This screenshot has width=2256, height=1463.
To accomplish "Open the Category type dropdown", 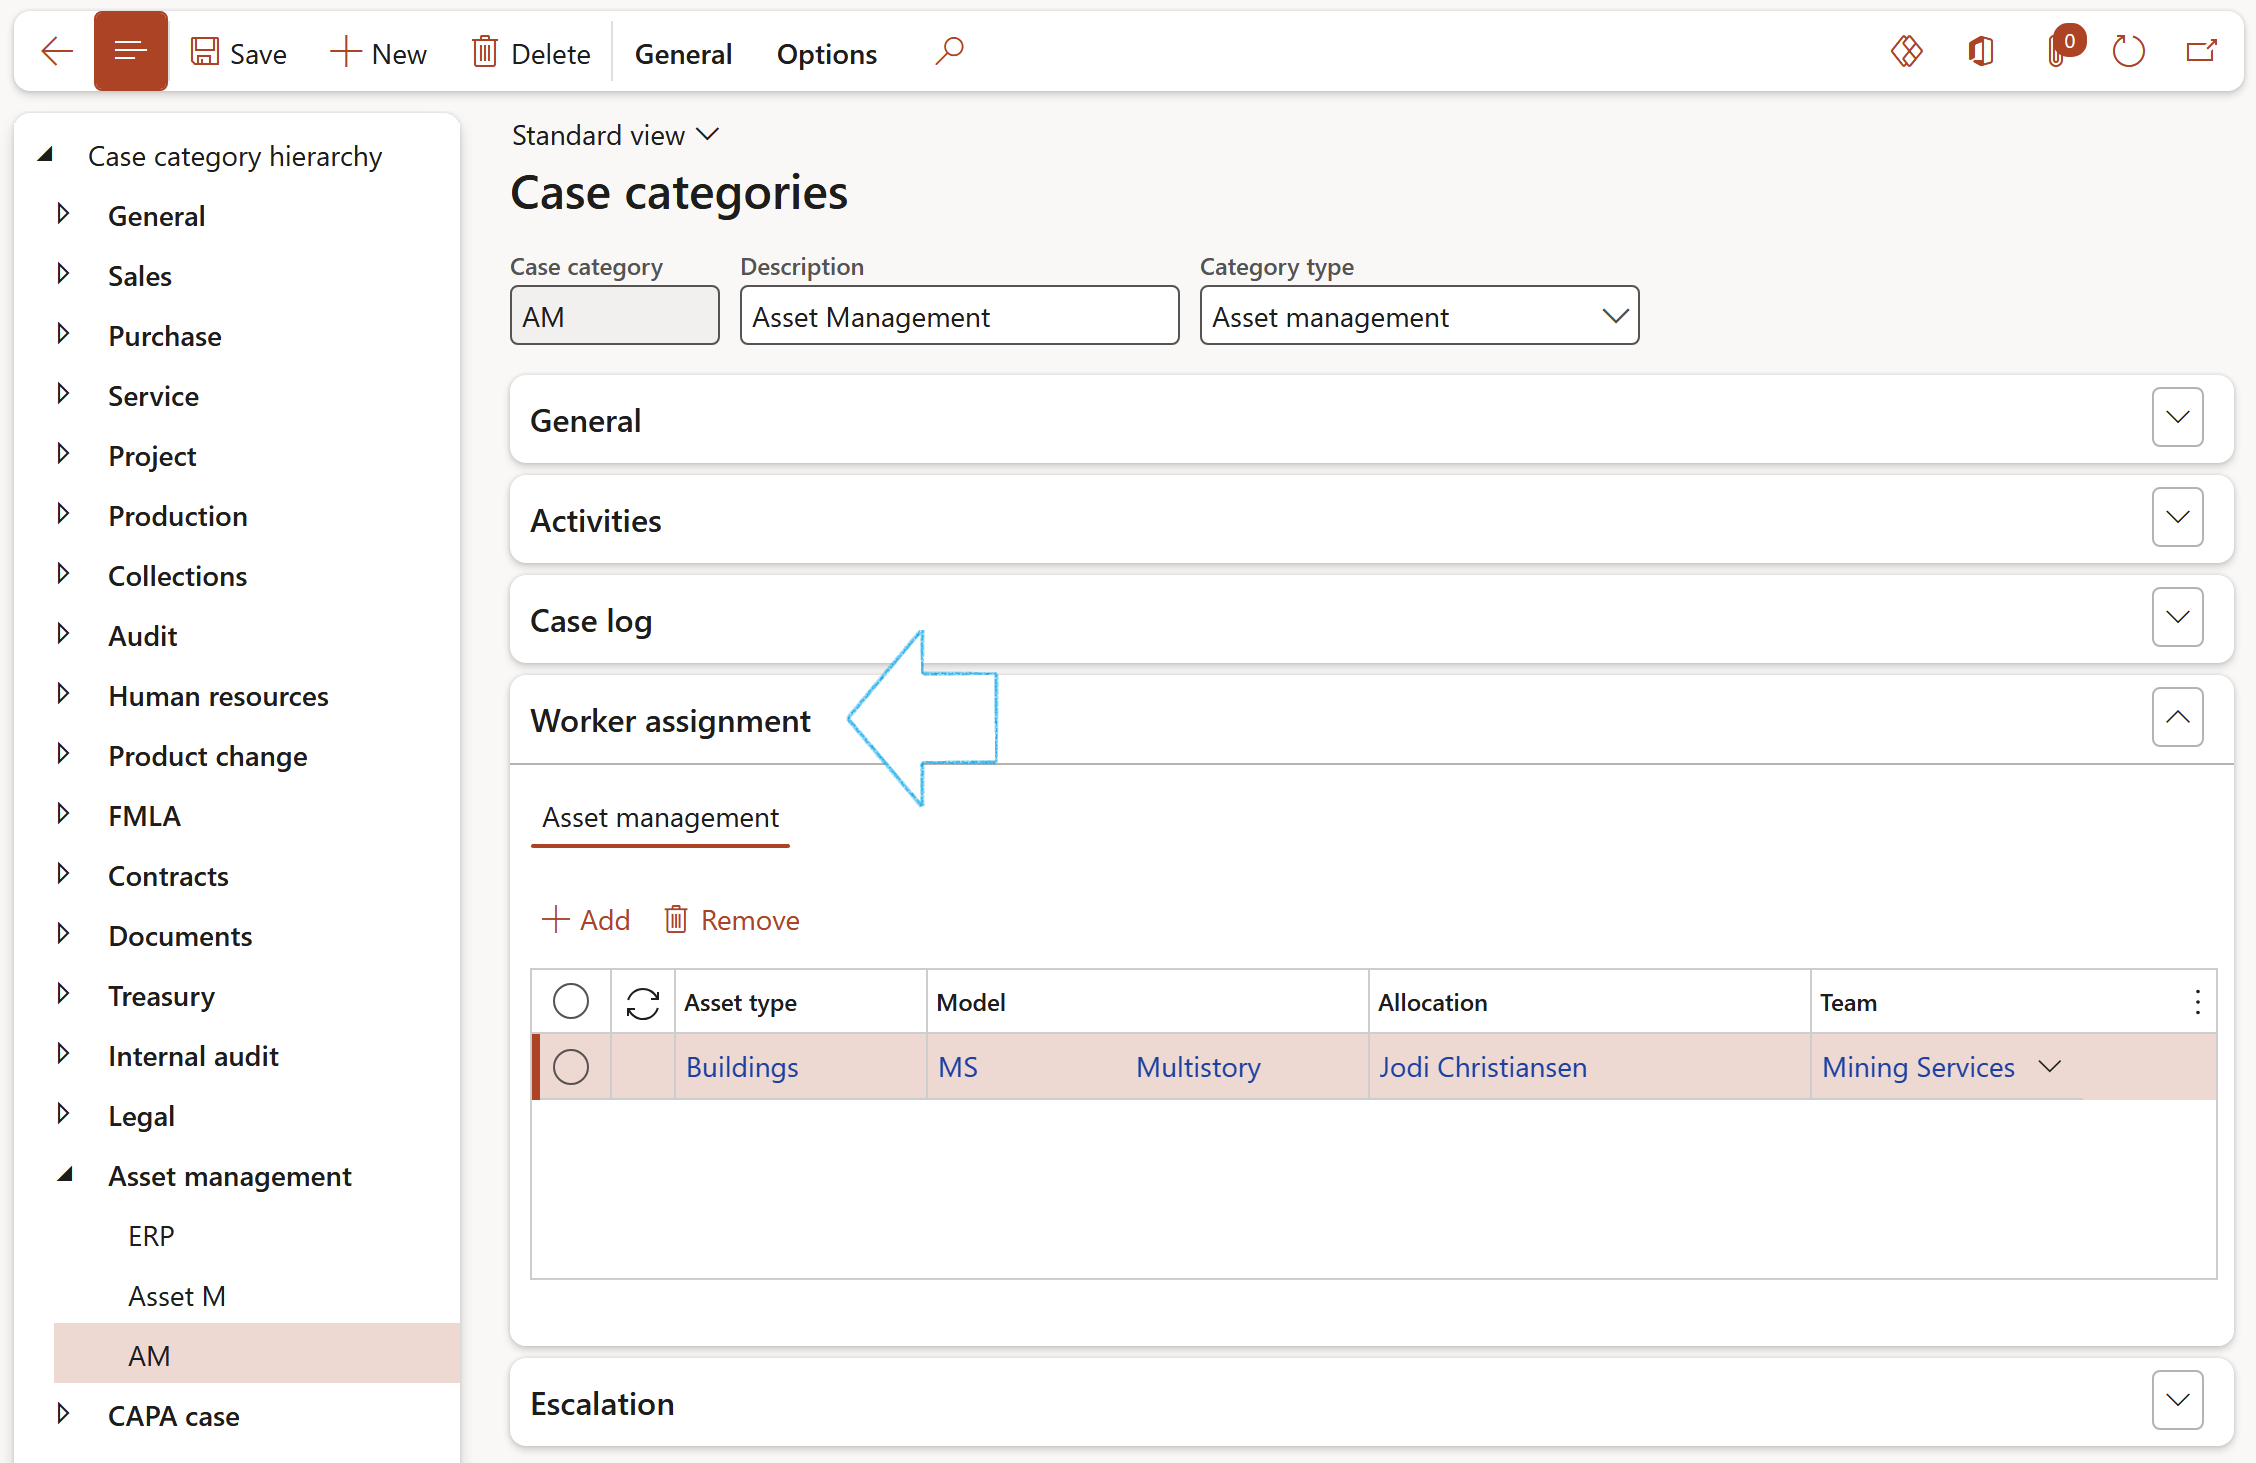I will click(1614, 317).
